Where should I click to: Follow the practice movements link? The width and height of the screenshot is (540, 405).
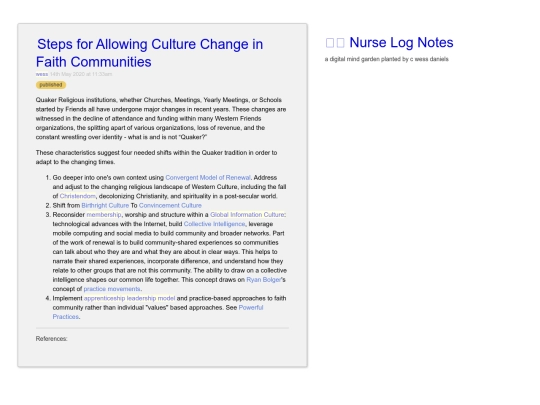[112, 289]
